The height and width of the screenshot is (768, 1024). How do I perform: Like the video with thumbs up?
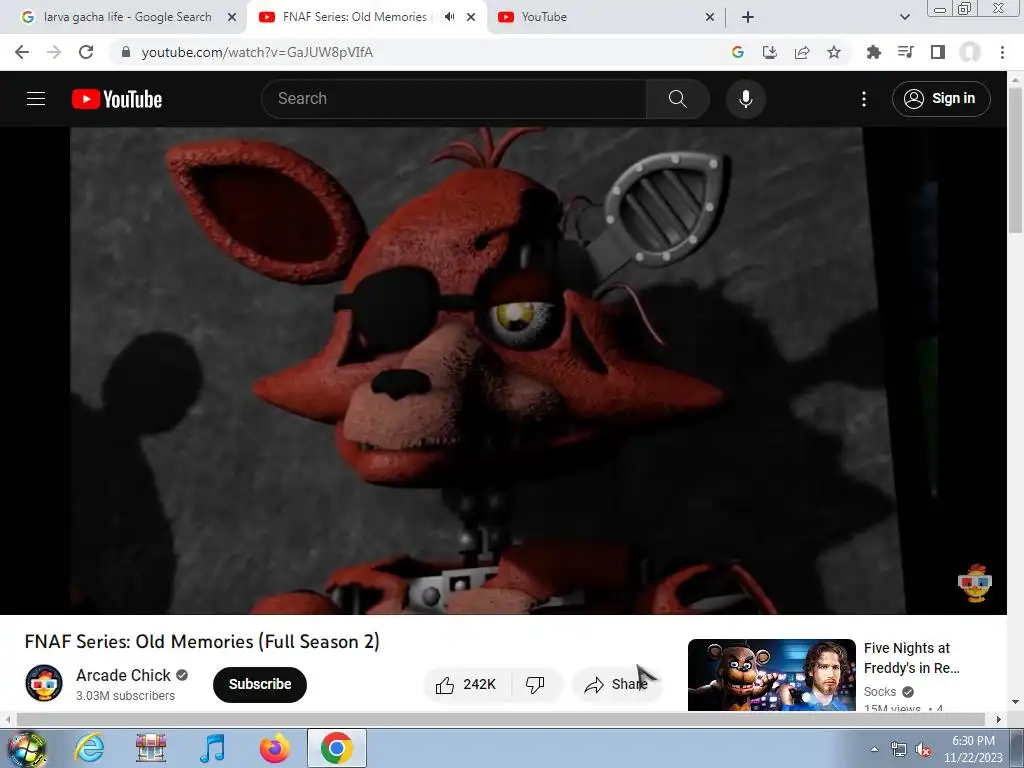[466, 684]
